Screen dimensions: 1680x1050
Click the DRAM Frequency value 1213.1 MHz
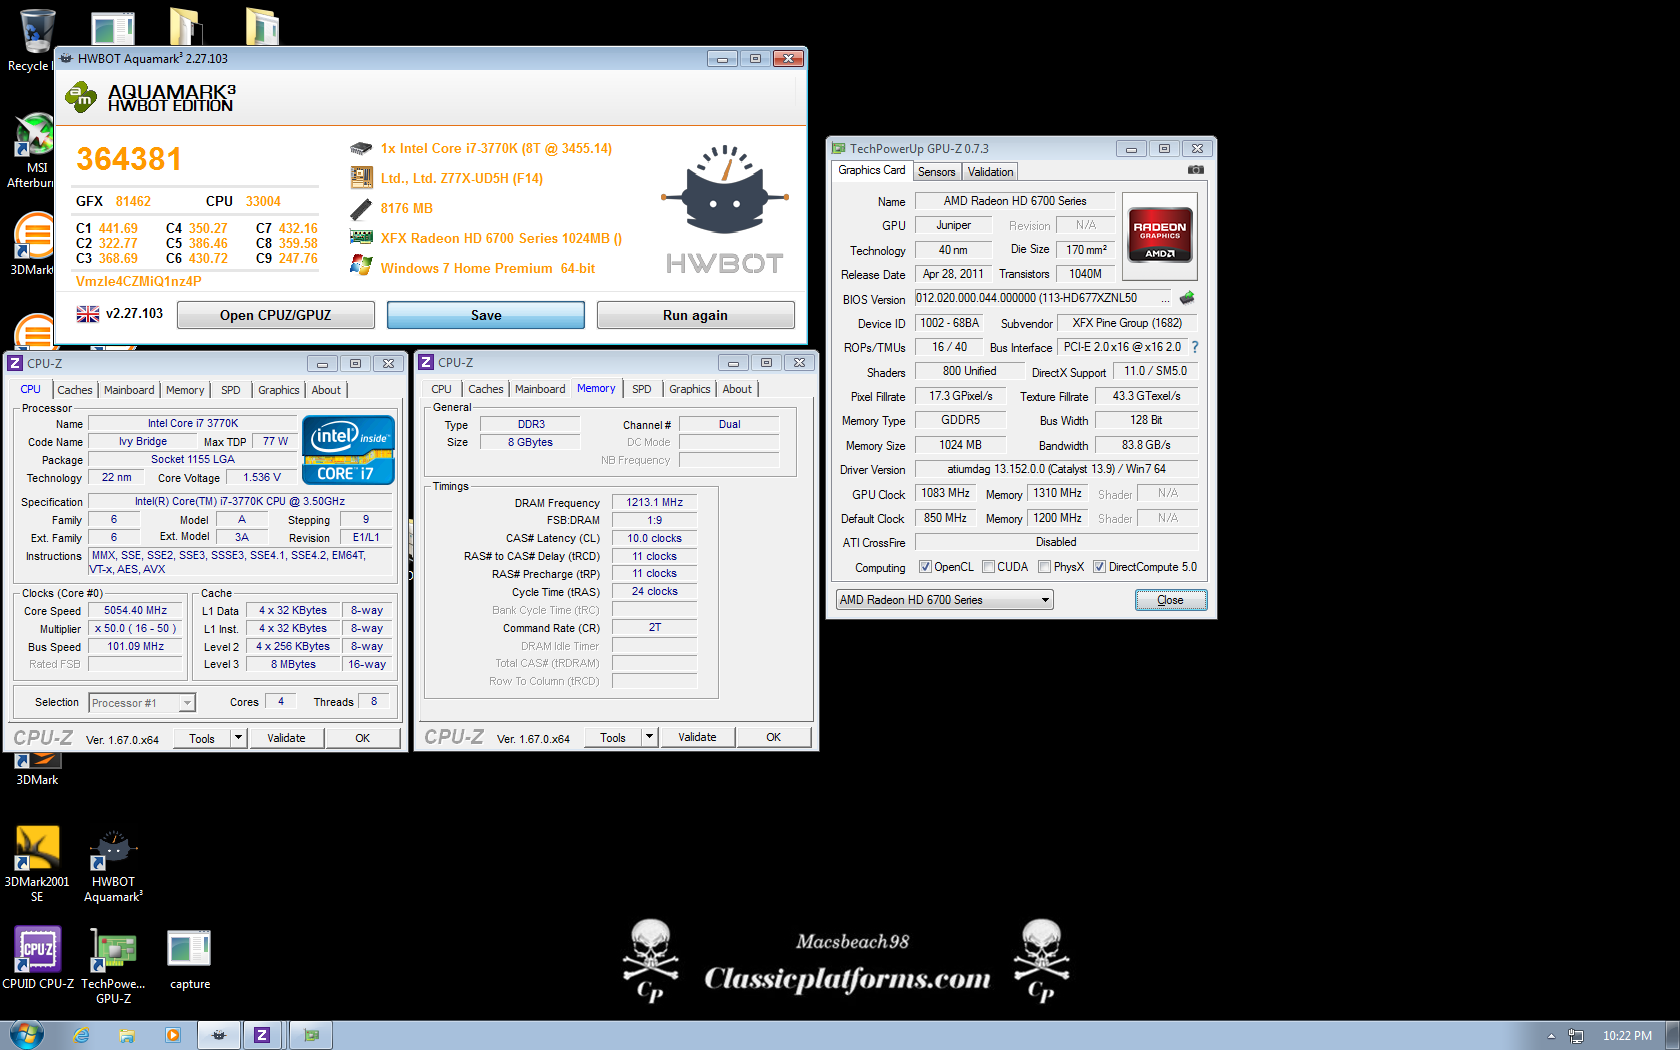coord(654,502)
